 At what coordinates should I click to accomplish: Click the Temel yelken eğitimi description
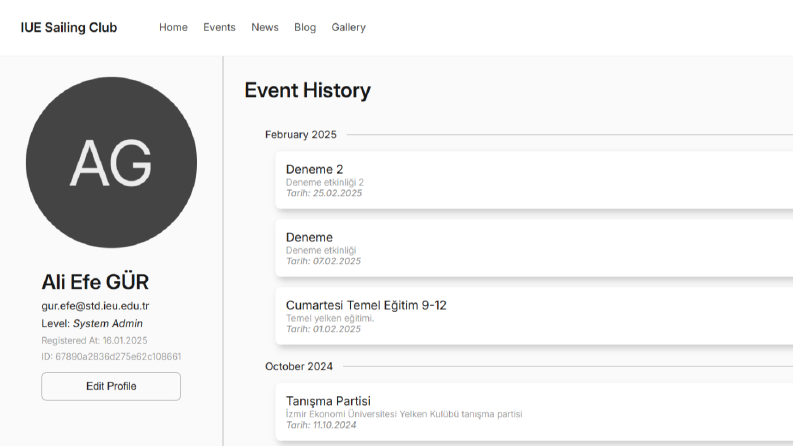(x=330, y=318)
